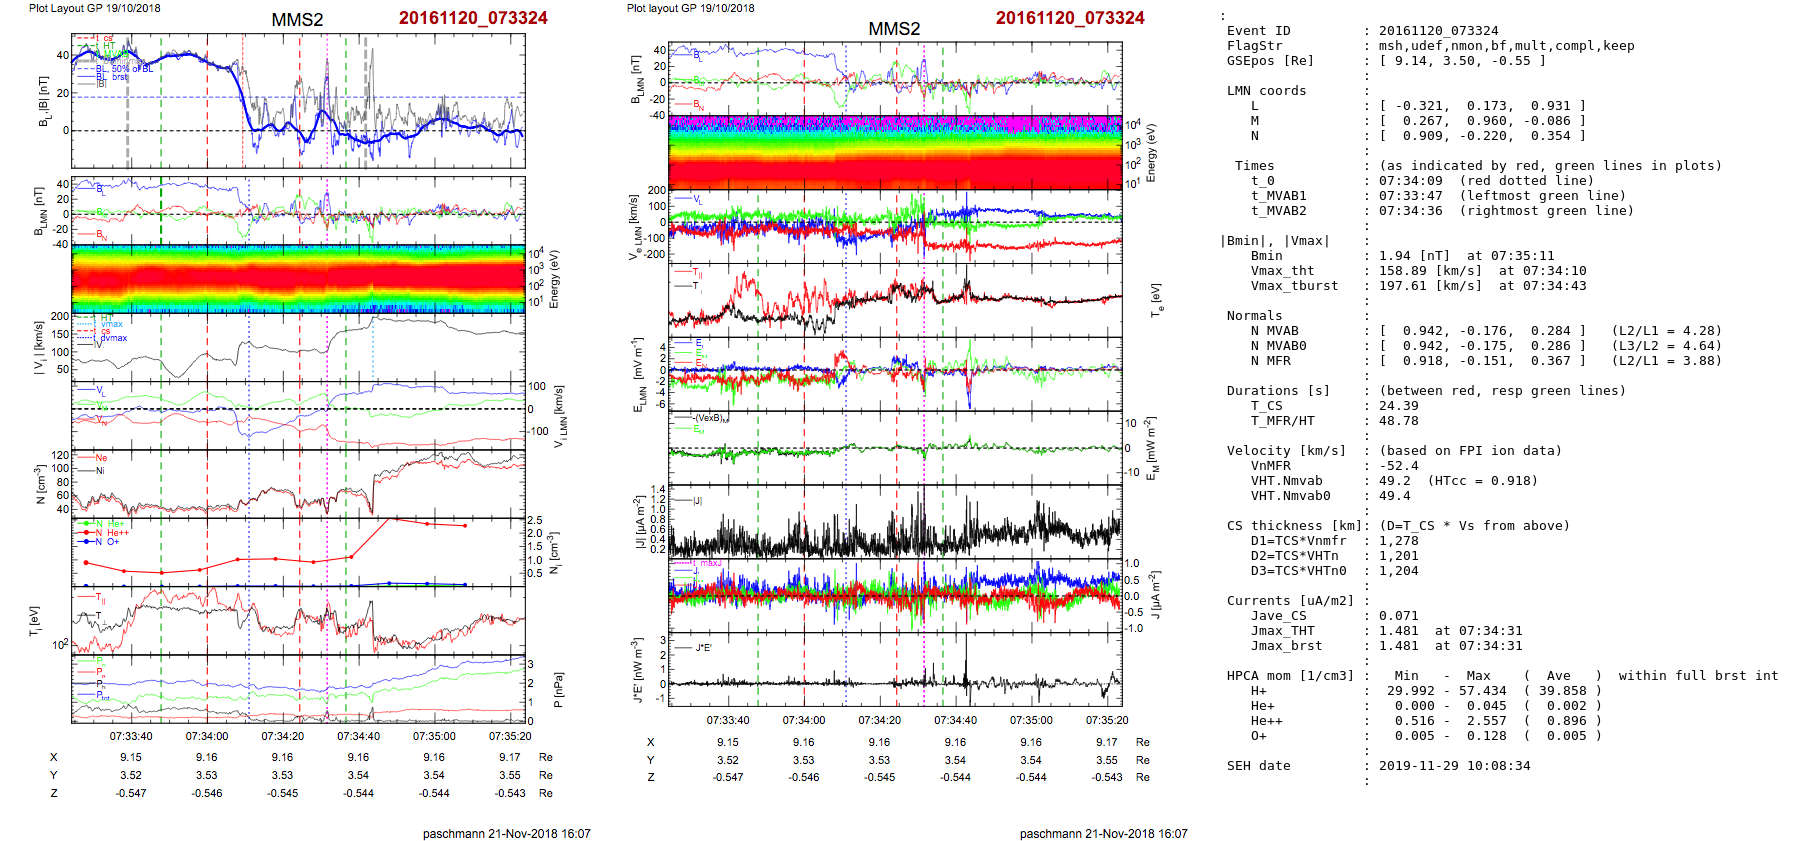Select the red 20161120_073324 label on the left plot
This screenshot has height=841, width=1804.
(x=472, y=18)
